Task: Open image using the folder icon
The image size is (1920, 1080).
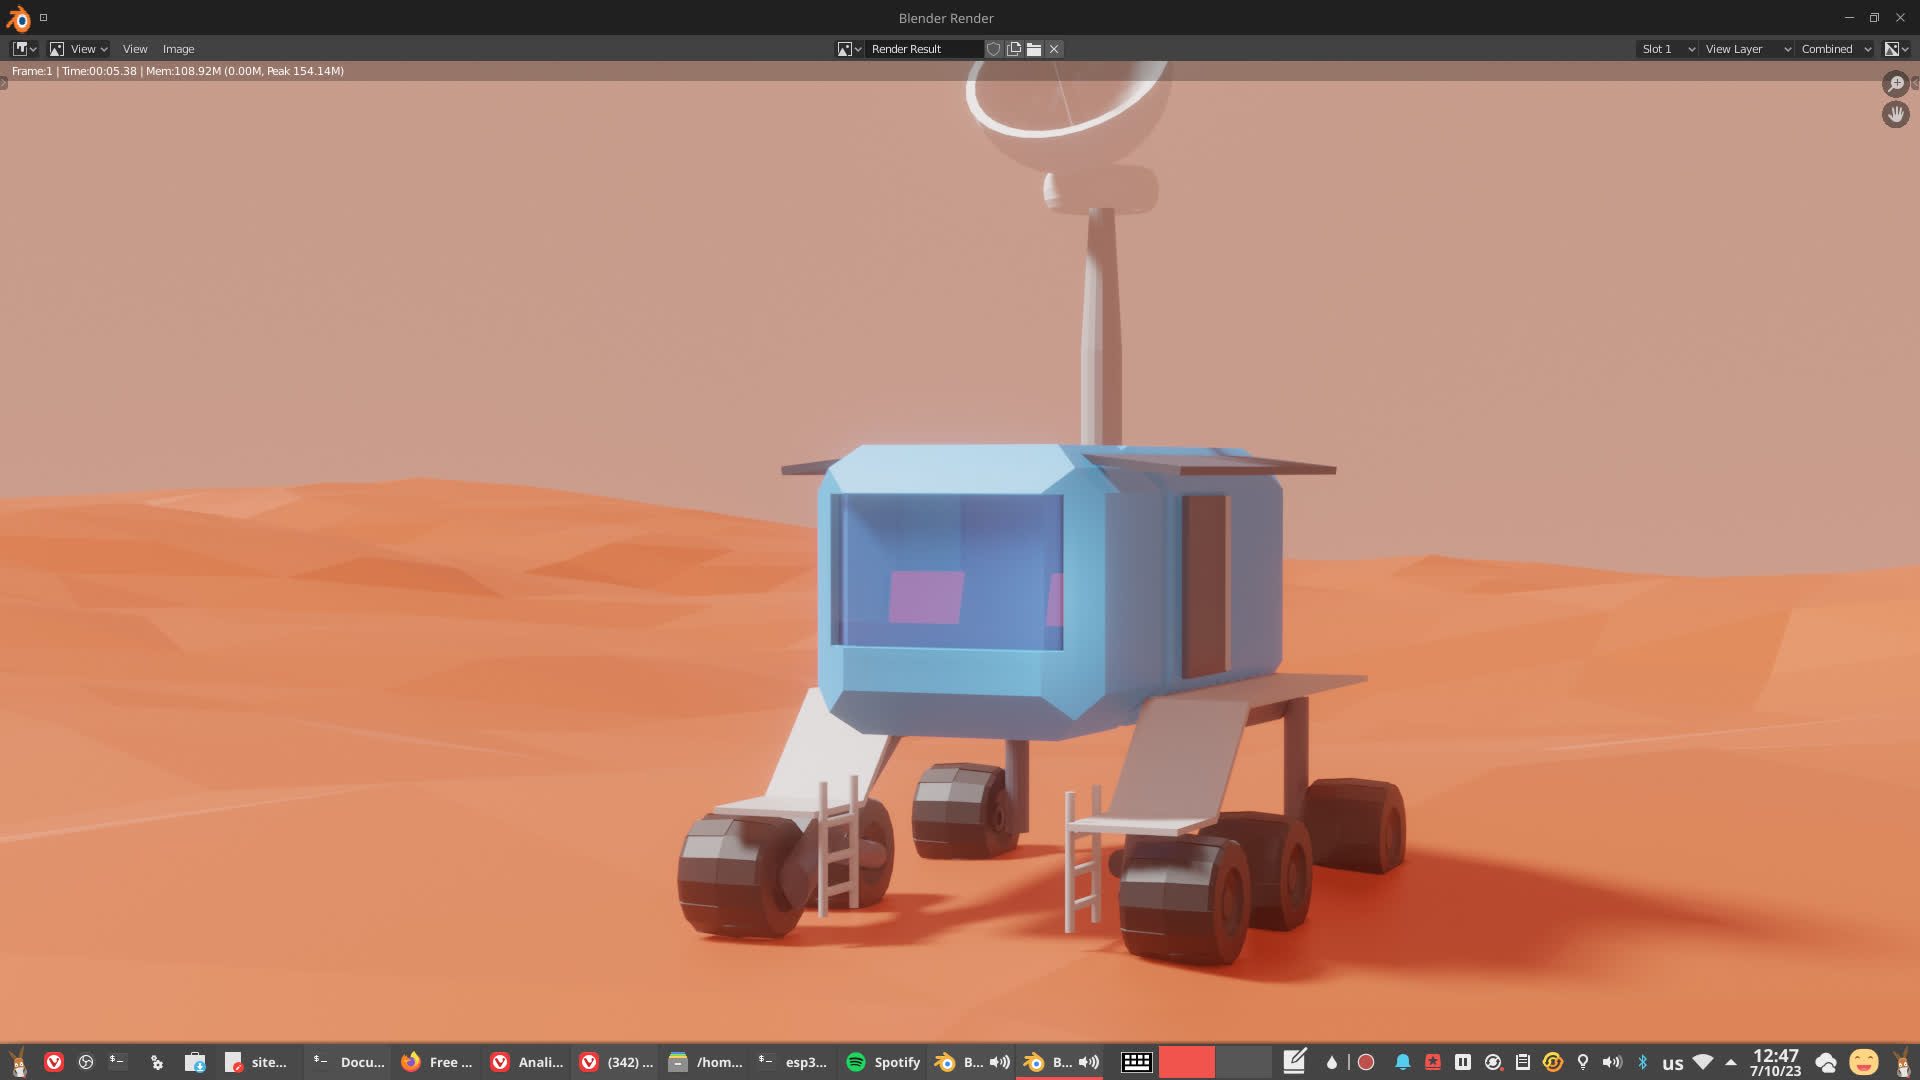Action: (x=1034, y=49)
